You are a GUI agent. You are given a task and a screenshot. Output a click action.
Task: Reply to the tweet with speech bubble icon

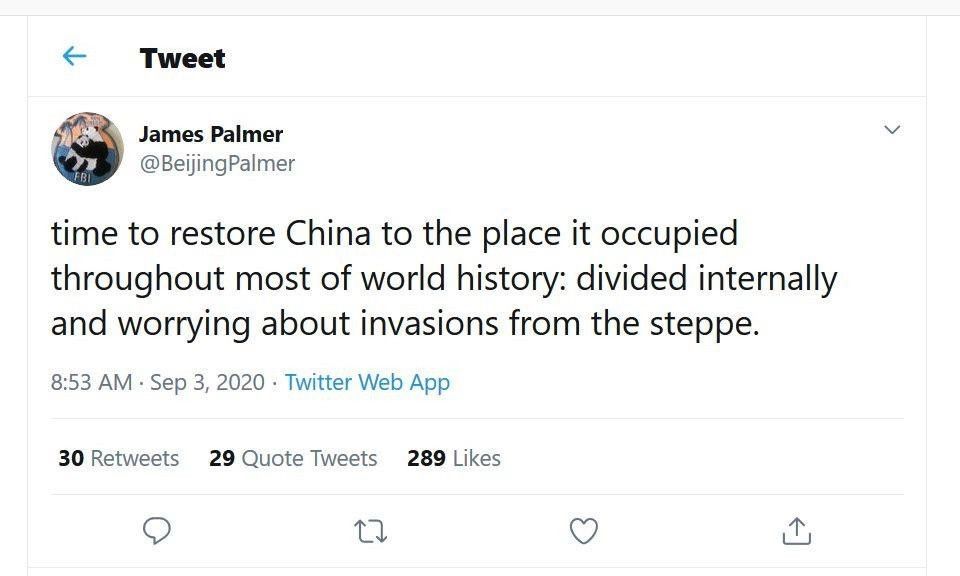tap(156, 530)
